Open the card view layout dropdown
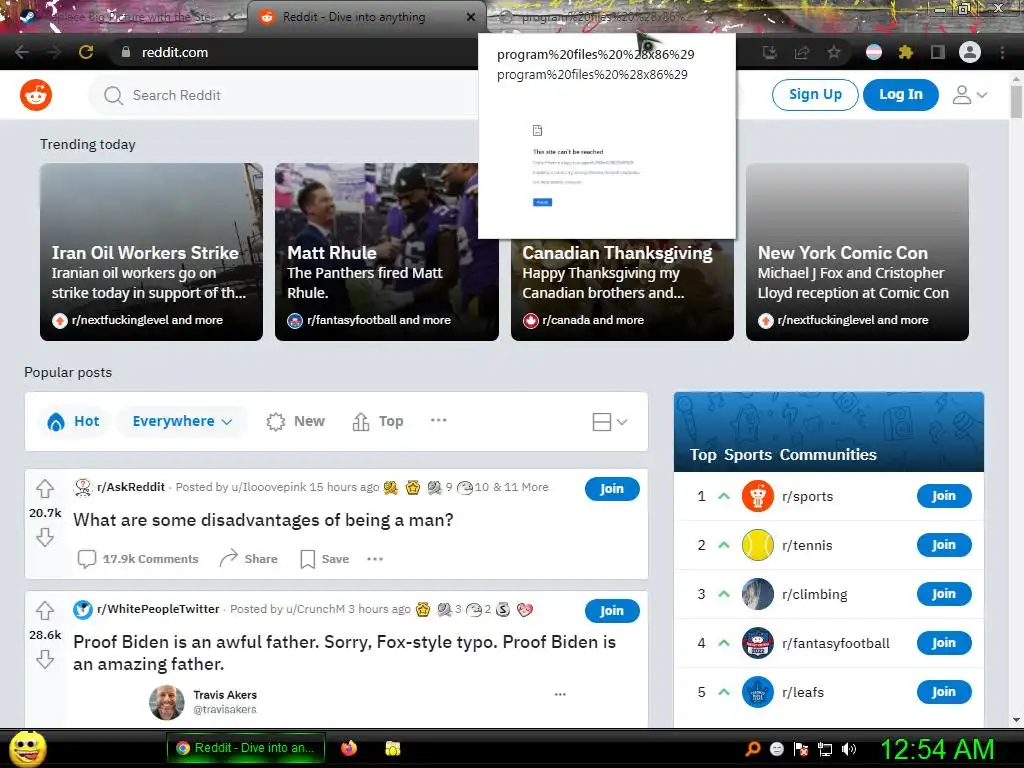This screenshot has height=768, width=1024. (610, 422)
